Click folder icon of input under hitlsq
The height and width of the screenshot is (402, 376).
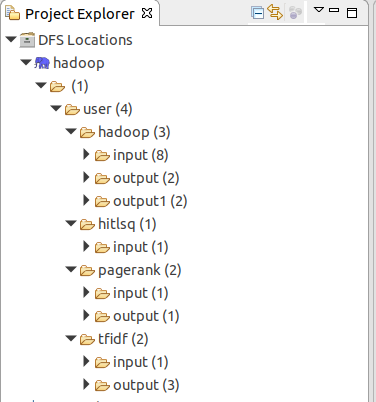point(102,247)
